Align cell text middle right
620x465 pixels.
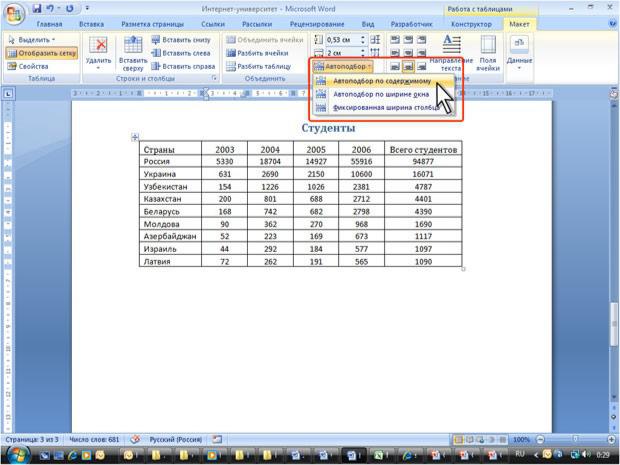tap(422, 53)
